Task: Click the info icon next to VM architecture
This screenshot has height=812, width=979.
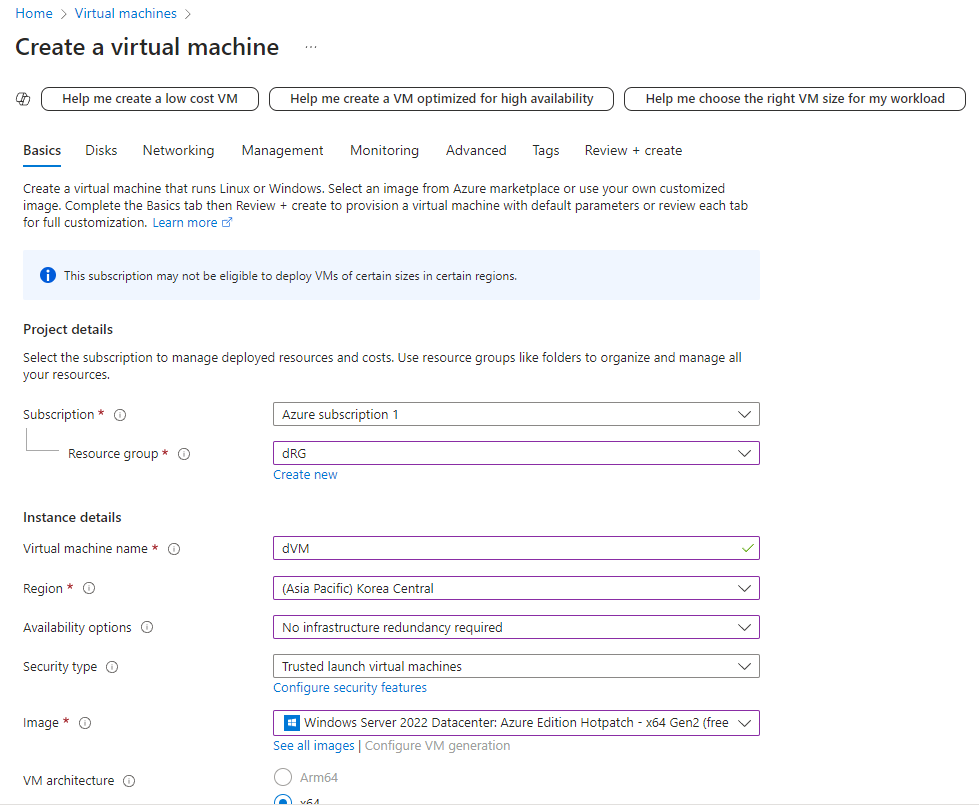Action: click(x=129, y=781)
